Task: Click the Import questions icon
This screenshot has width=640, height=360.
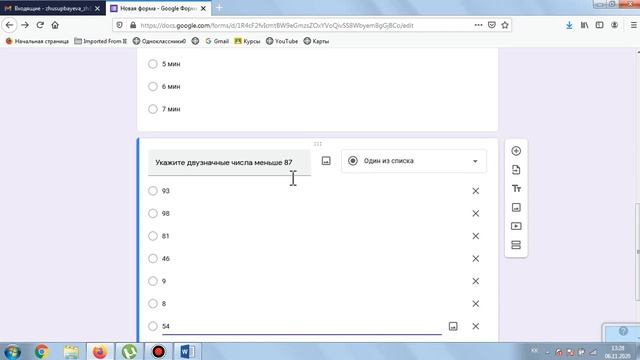Action: coord(516,170)
